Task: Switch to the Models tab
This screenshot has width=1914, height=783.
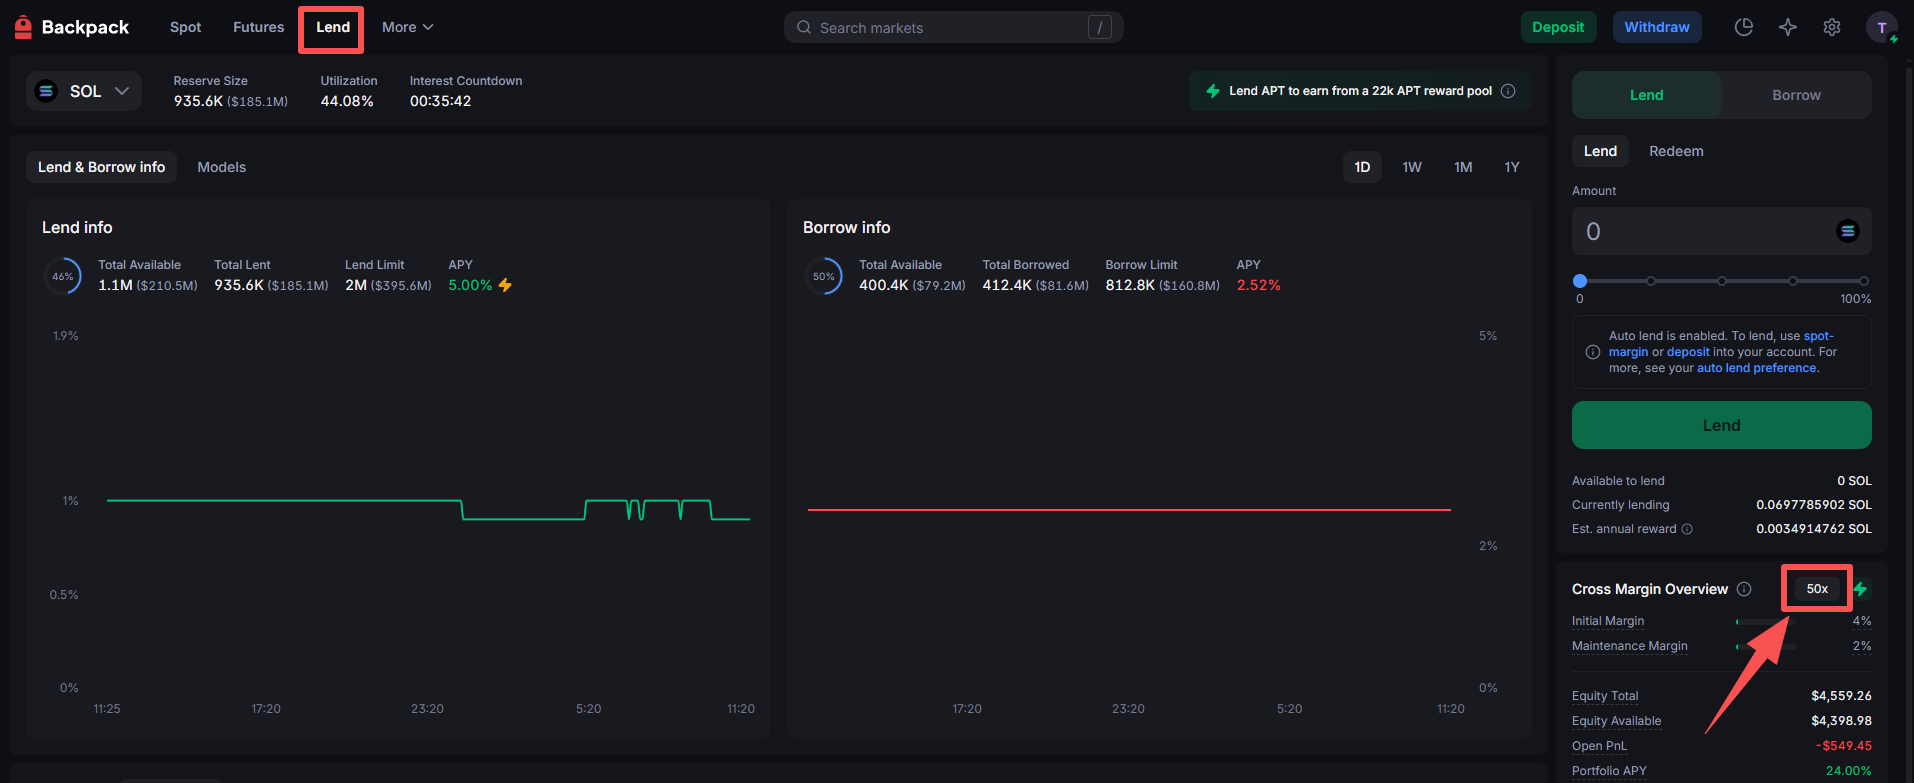Action: point(221,167)
